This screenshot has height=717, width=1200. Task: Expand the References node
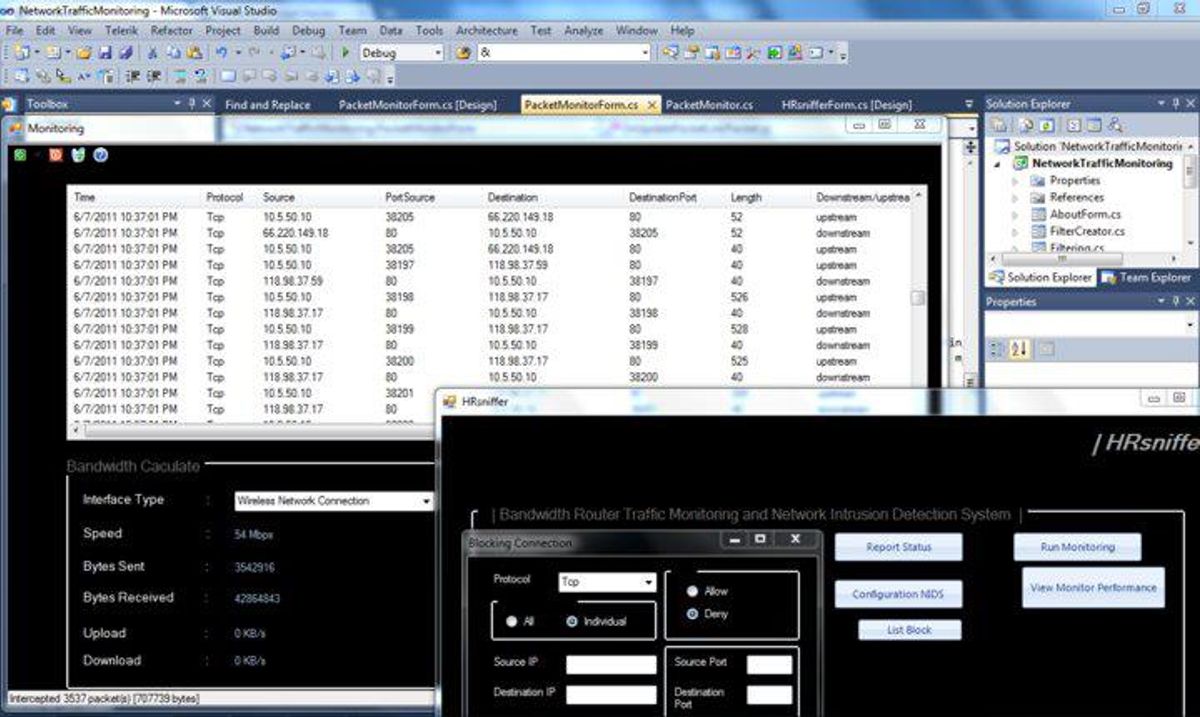[x=1016, y=198]
